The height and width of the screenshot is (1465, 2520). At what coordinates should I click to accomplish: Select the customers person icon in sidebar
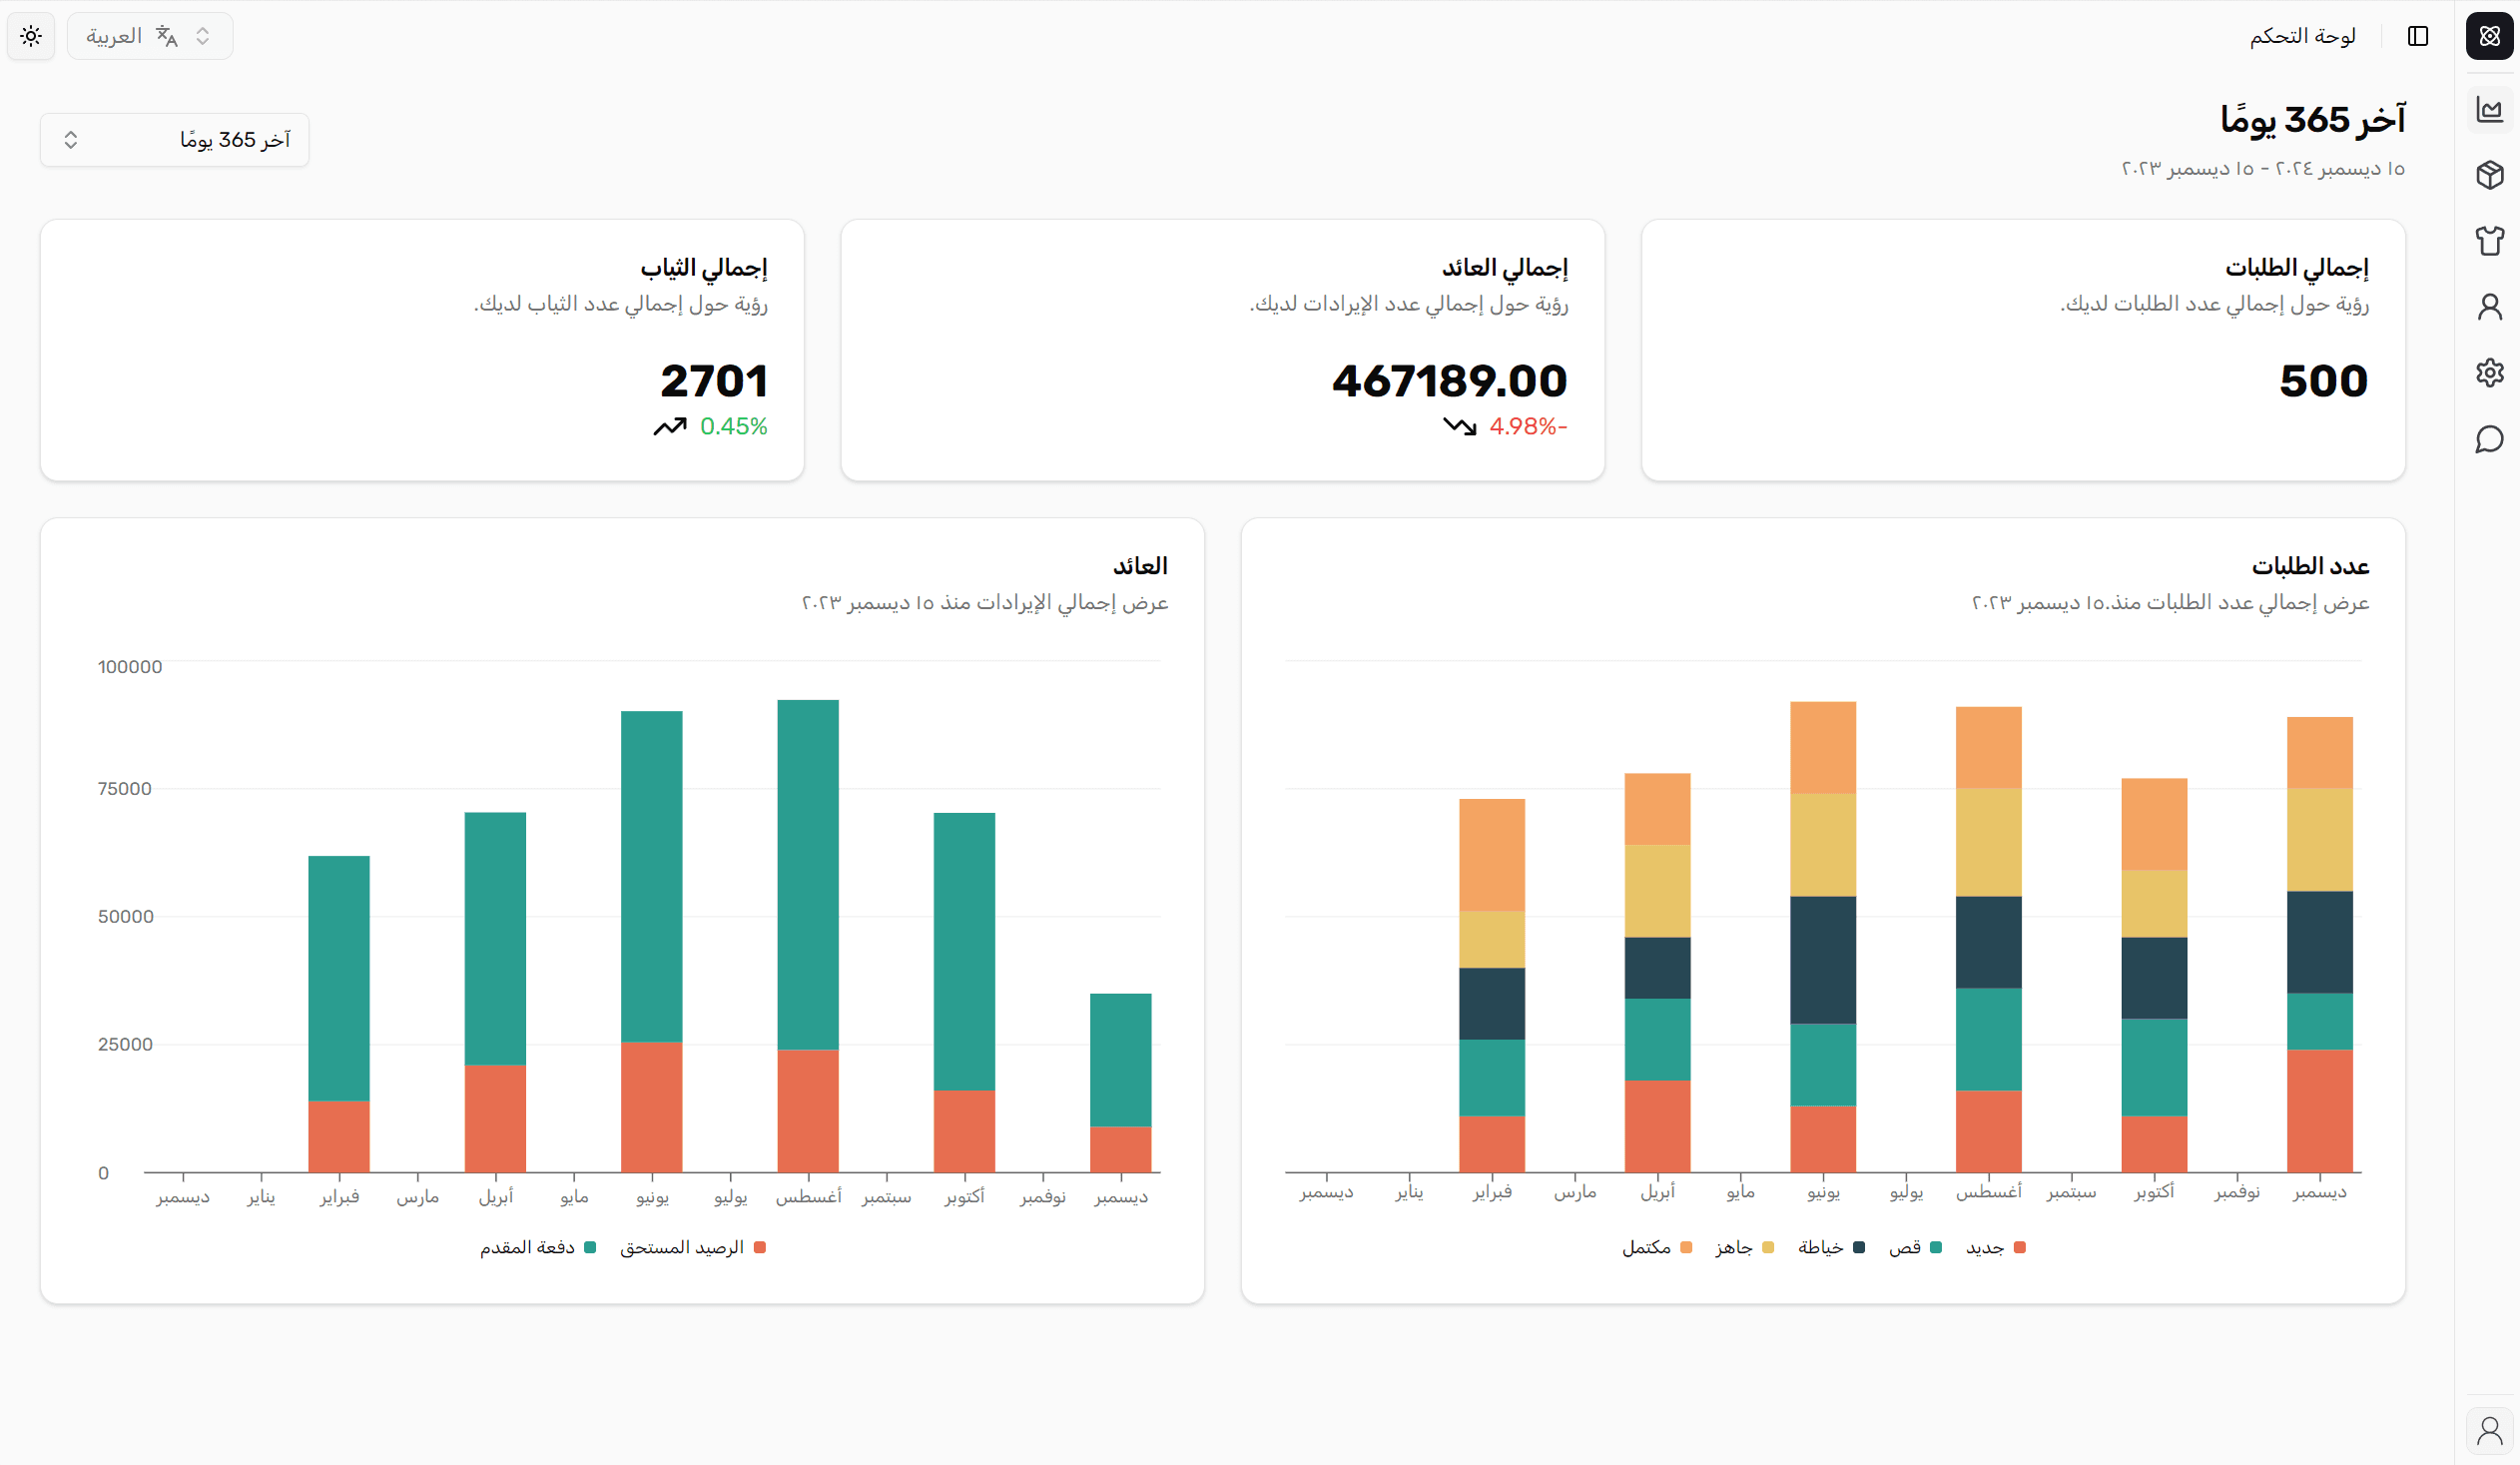click(x=2489, y=306)
